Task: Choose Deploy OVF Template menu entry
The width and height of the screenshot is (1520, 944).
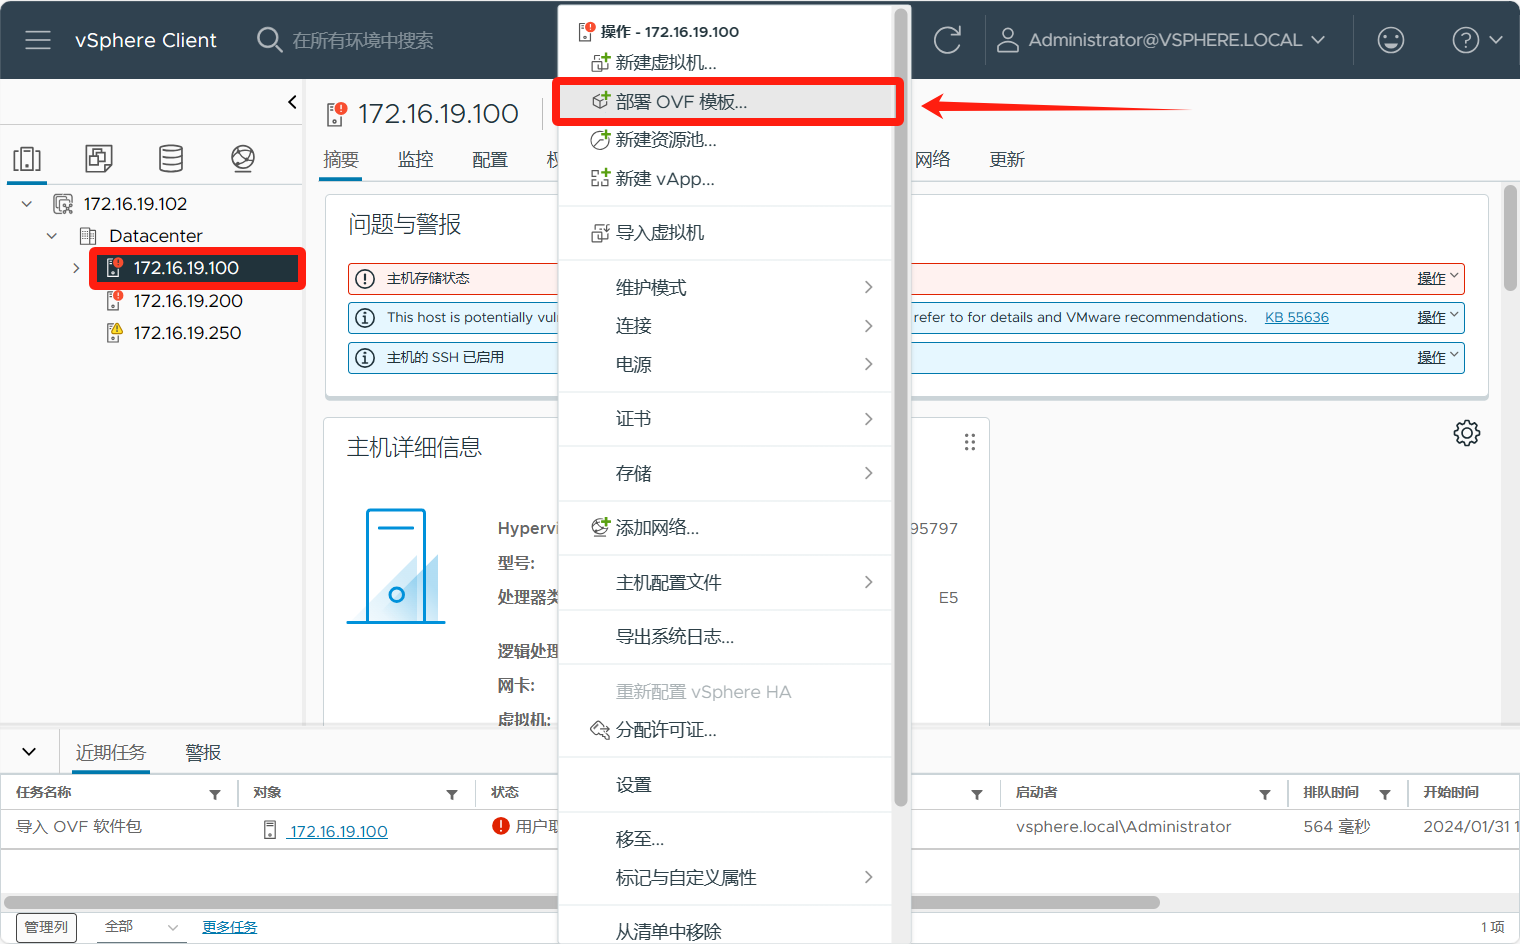Action: click(x=681, y=102)
